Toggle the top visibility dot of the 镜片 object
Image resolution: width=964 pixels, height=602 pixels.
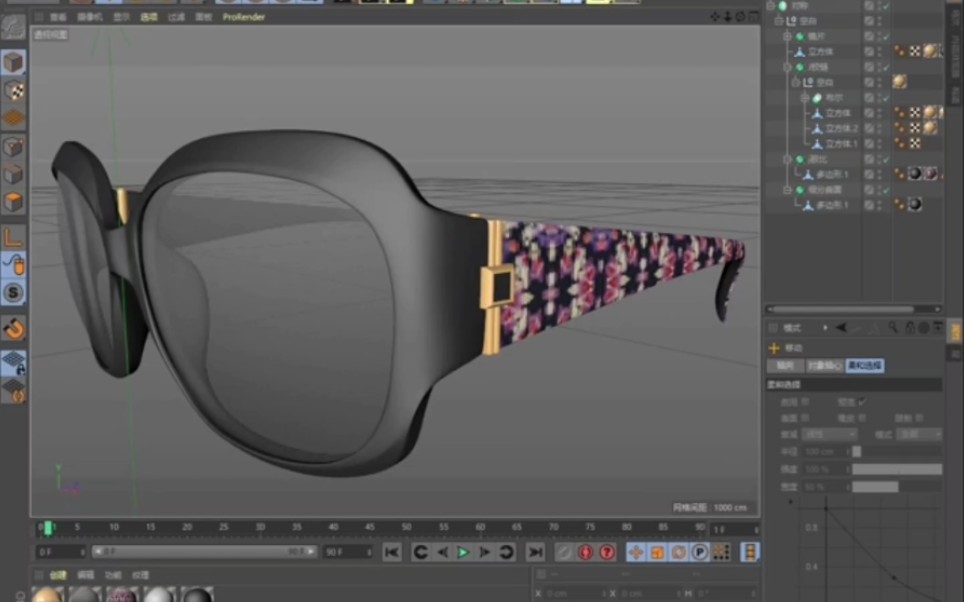pos(879,32)
